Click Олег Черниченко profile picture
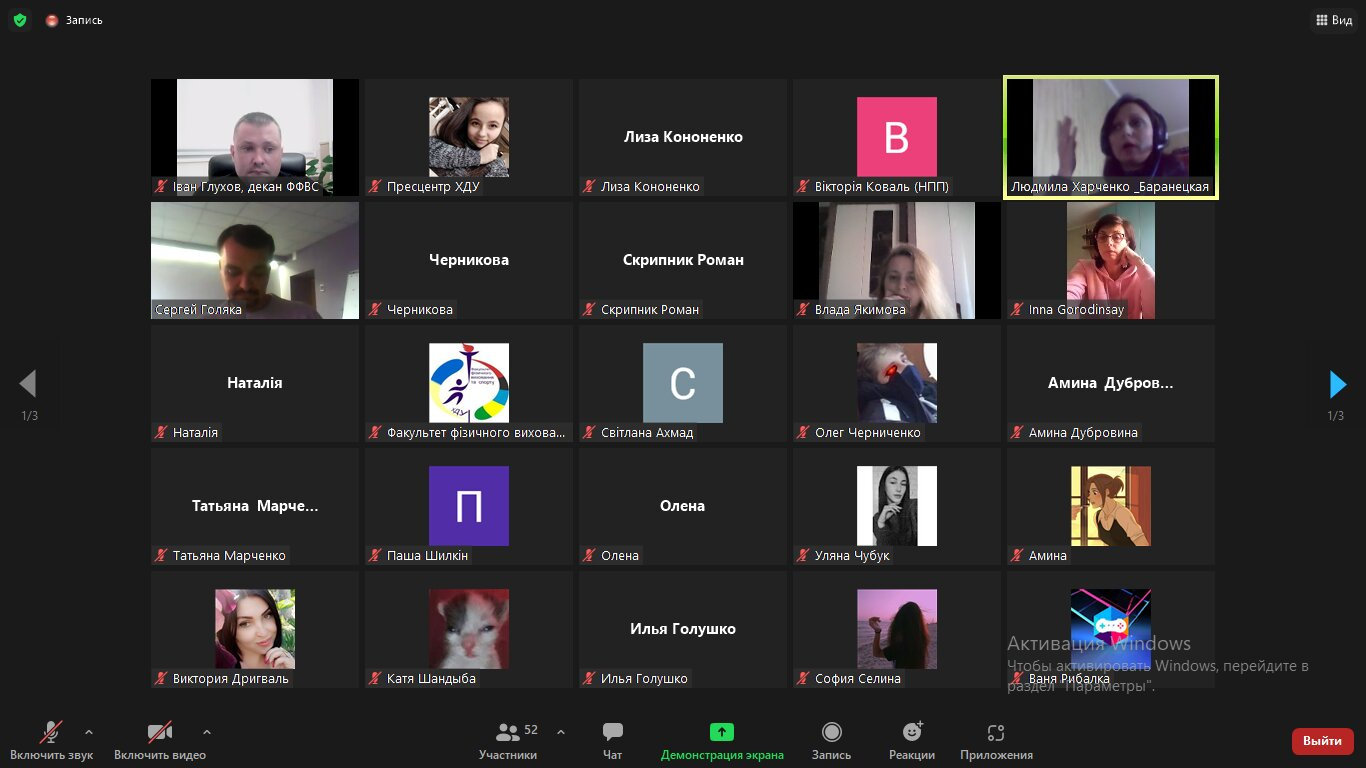 tap(897, 383)
